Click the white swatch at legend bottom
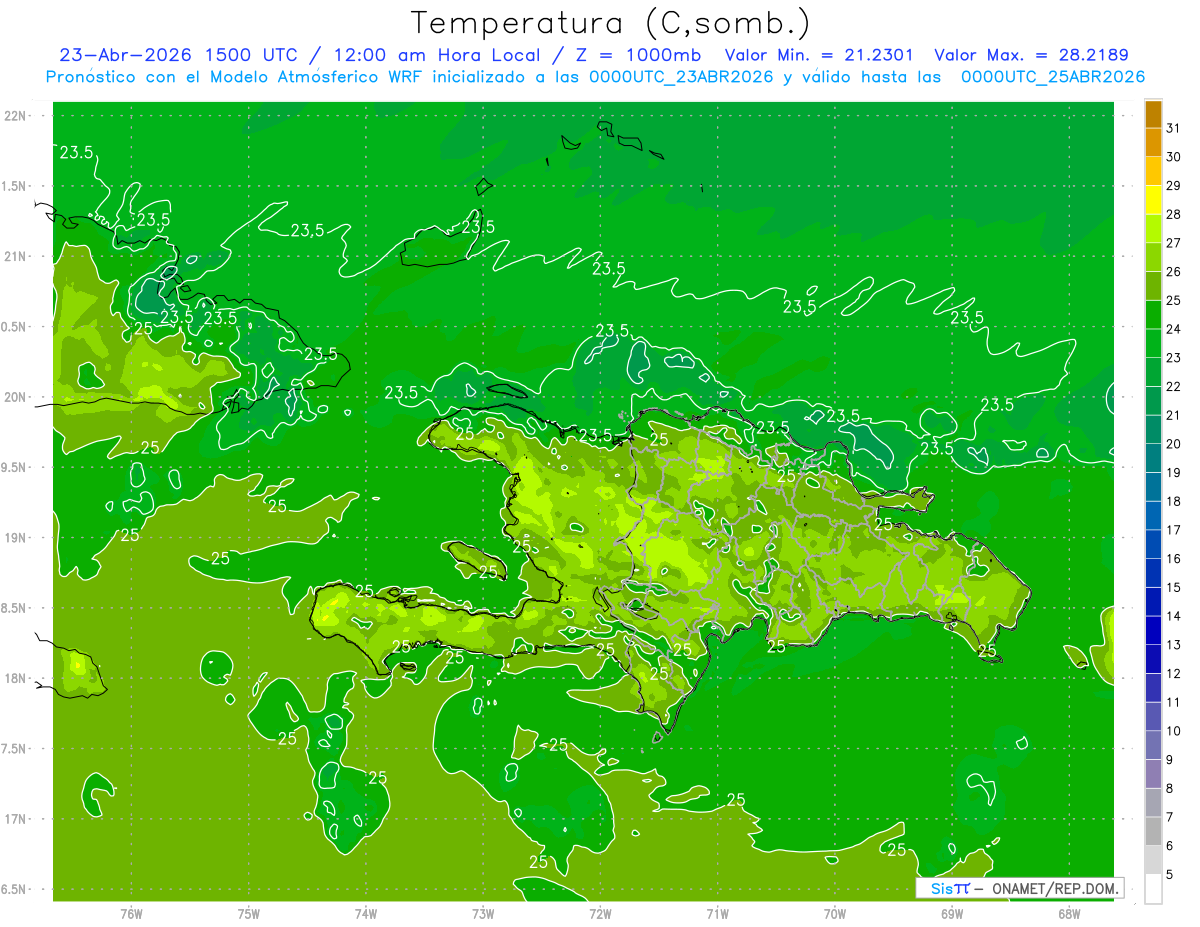Image resolution: width=1200 pixels, height=927 pixels. click(x=1153, y=889)
